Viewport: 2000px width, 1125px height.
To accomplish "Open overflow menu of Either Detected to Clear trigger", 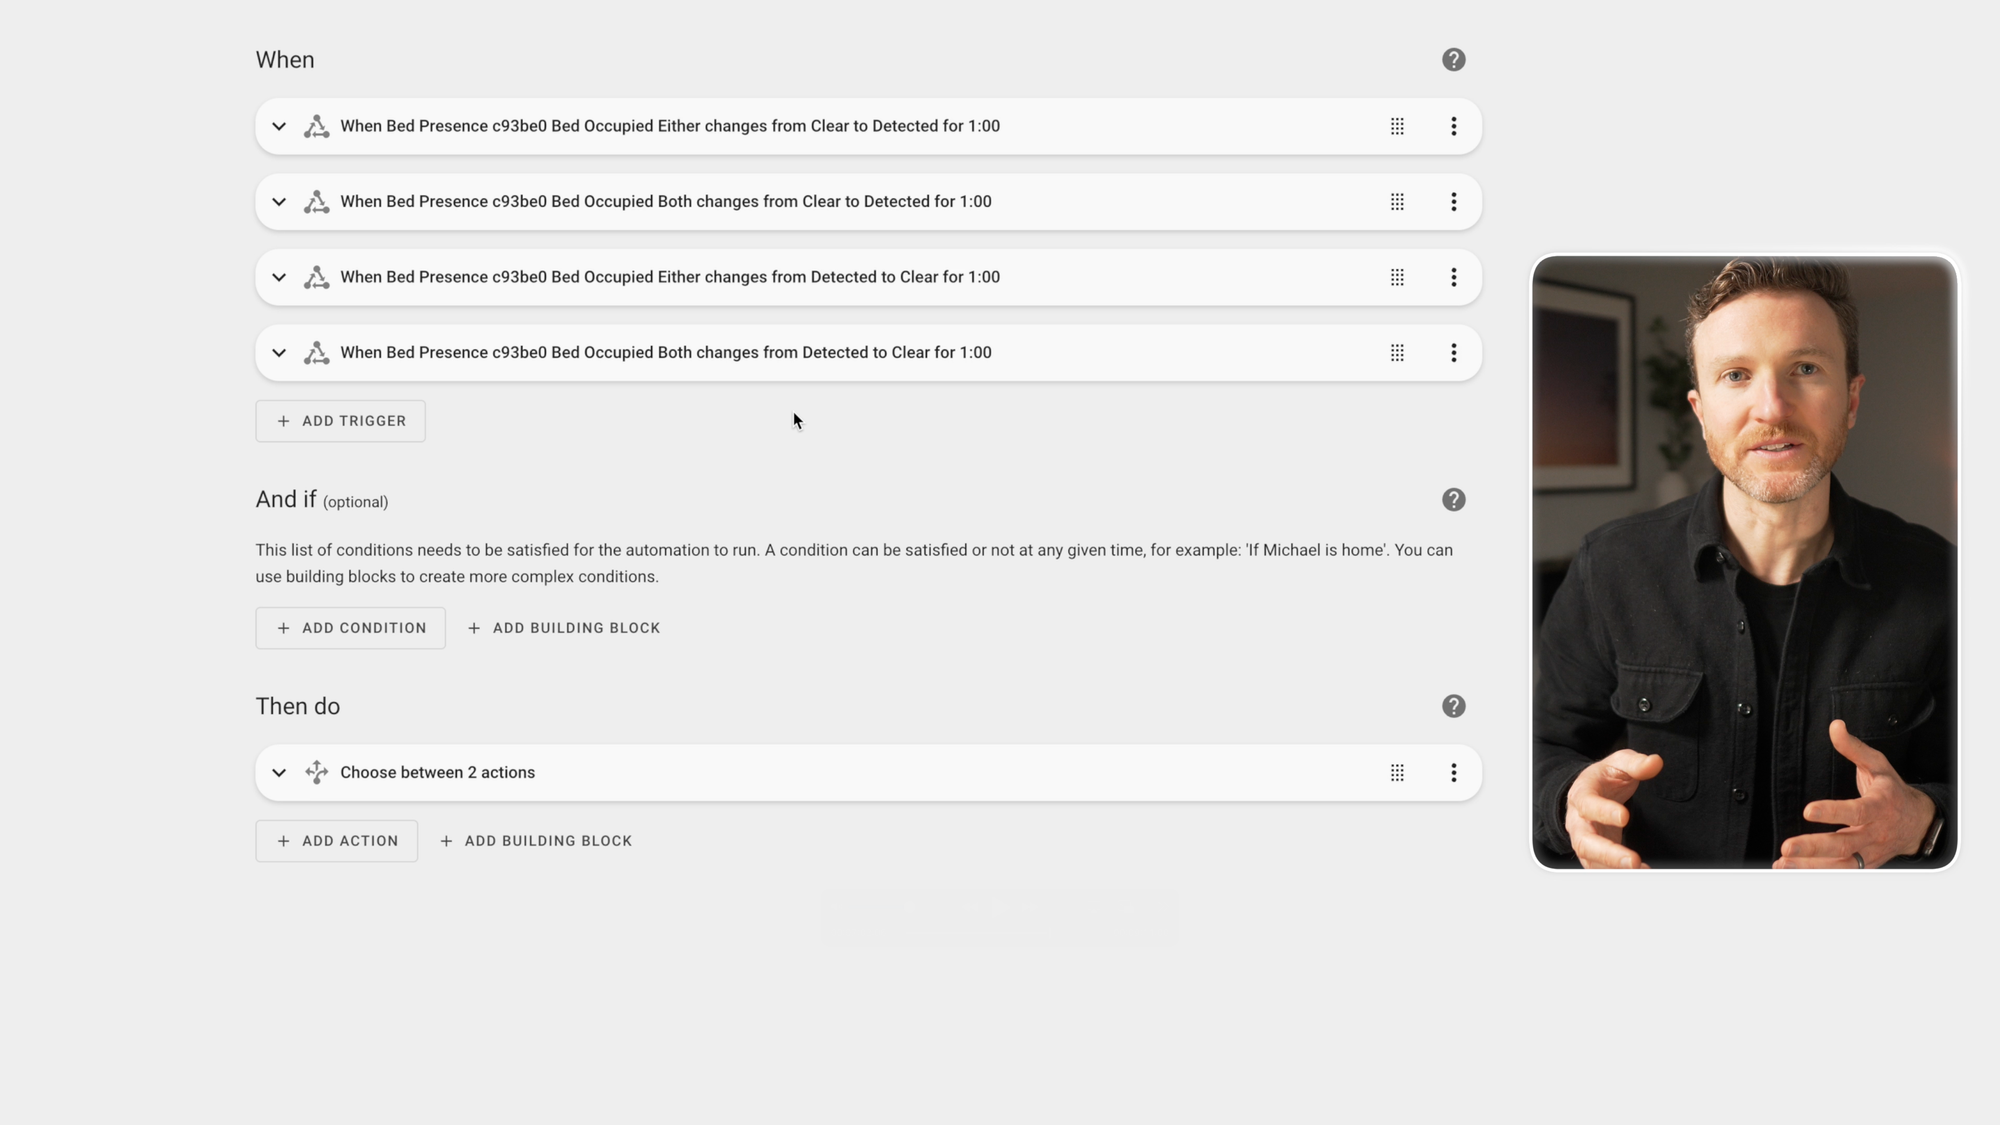I will tap(1454, 277).
